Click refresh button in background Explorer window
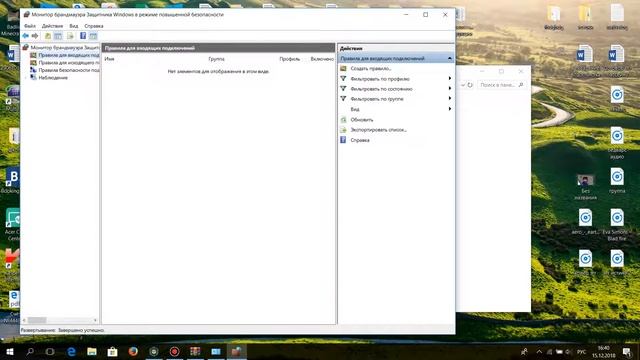This screenshot has width=640, height=360. click(x=470, y=85)
